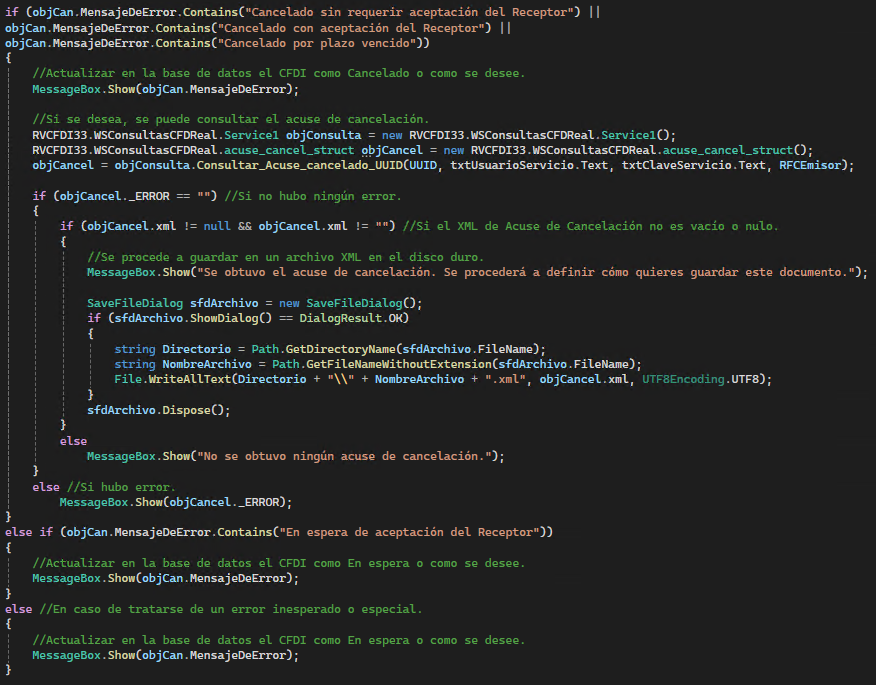This screenshot has height=685, width=876.
Task: Click the sfdArchivo.ShowDialog() call
Action: click(x=193, y=318)
